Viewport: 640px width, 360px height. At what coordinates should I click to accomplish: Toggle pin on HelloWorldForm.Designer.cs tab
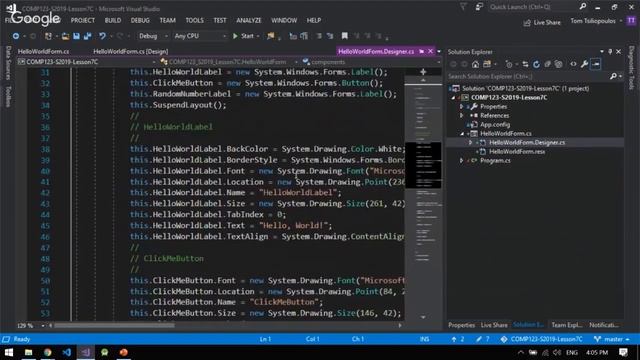(421, 51)
